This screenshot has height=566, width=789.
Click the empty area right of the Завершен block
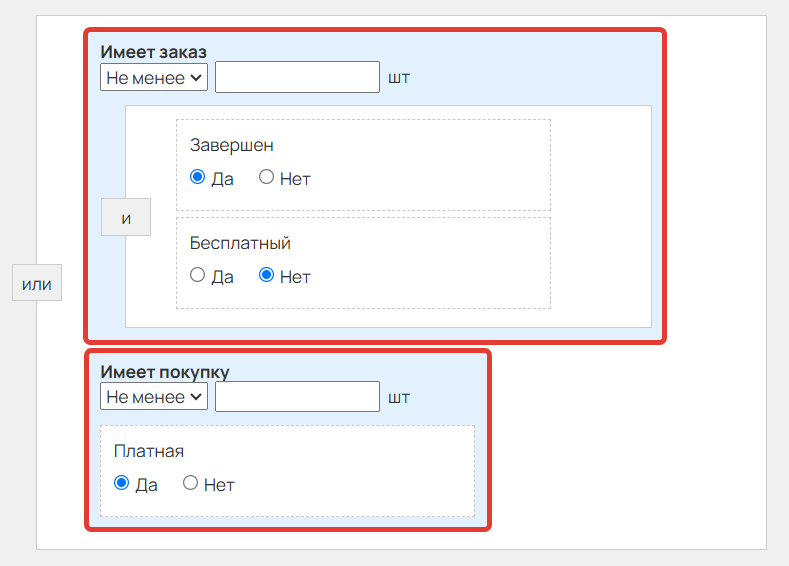[601, 165]
